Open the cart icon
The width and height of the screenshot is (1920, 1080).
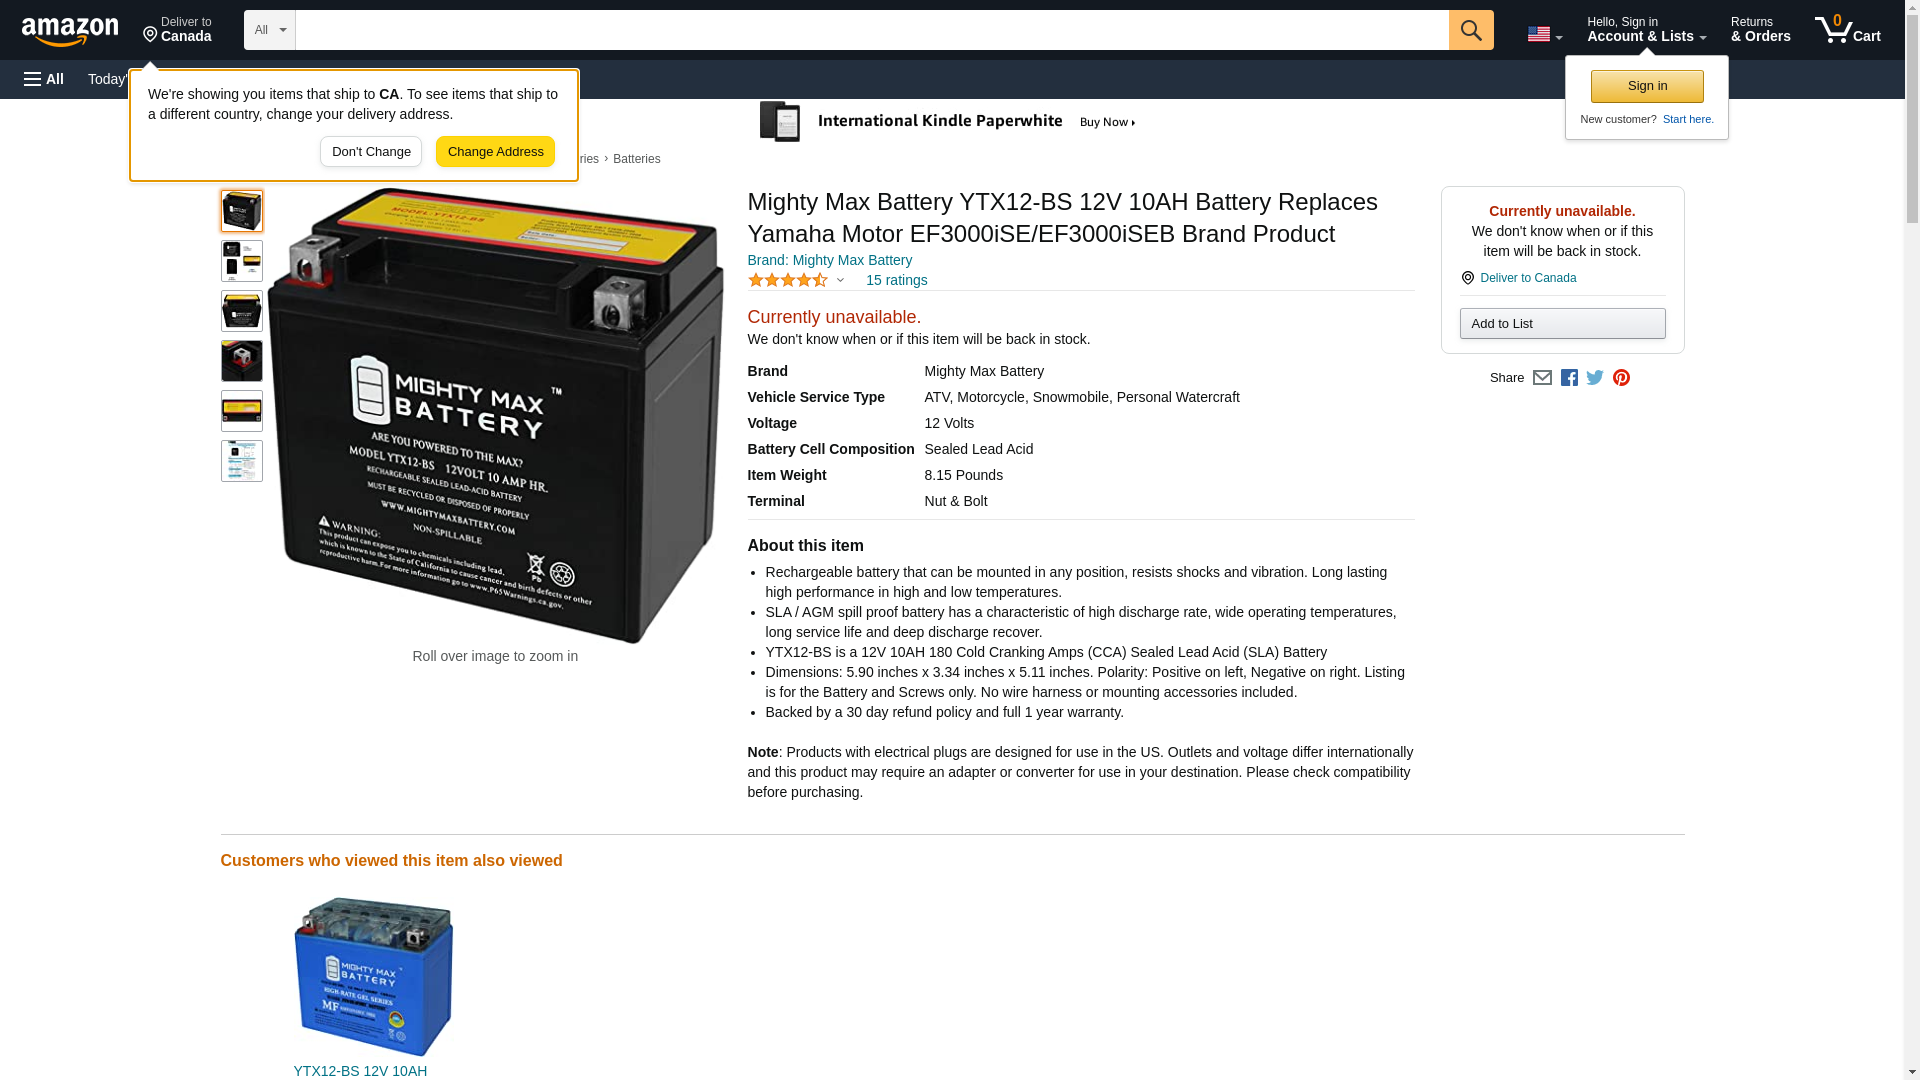1847,30
